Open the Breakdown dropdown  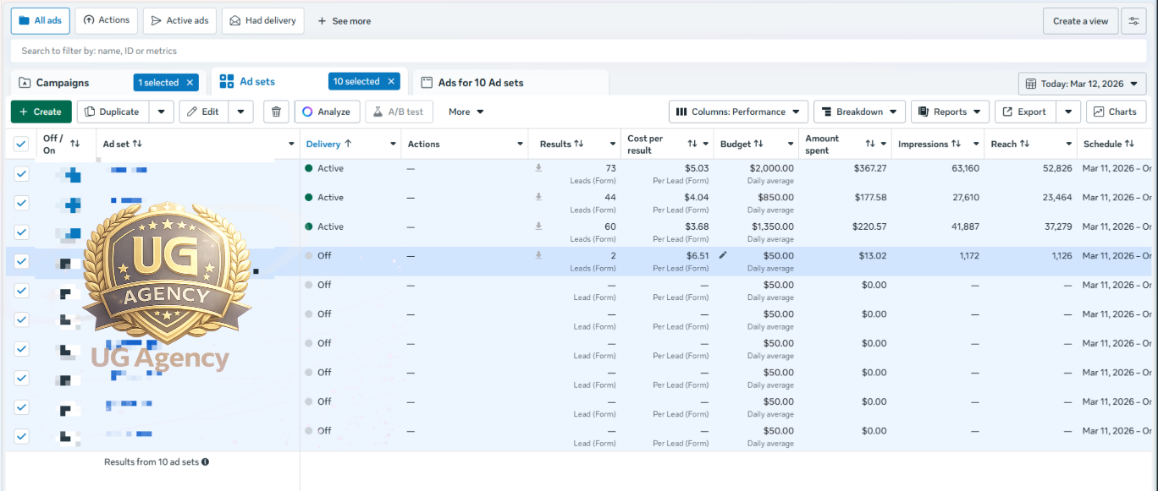[860, 111]
